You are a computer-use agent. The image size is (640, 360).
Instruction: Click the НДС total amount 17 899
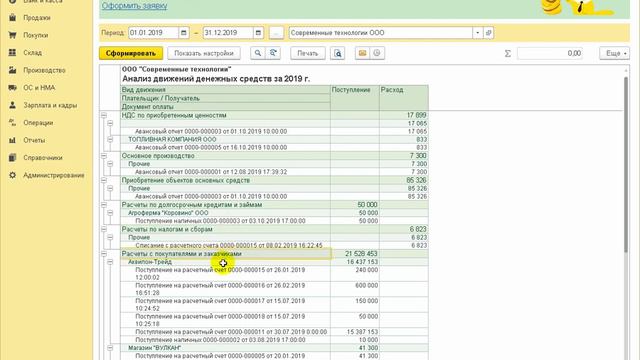tap(416, 116)
